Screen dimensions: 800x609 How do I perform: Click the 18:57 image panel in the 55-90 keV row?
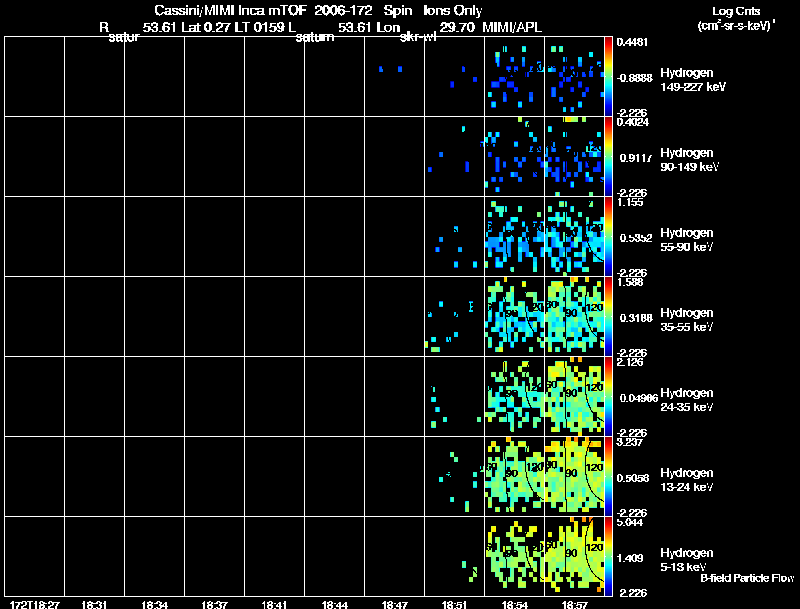(x=574, y=236)
